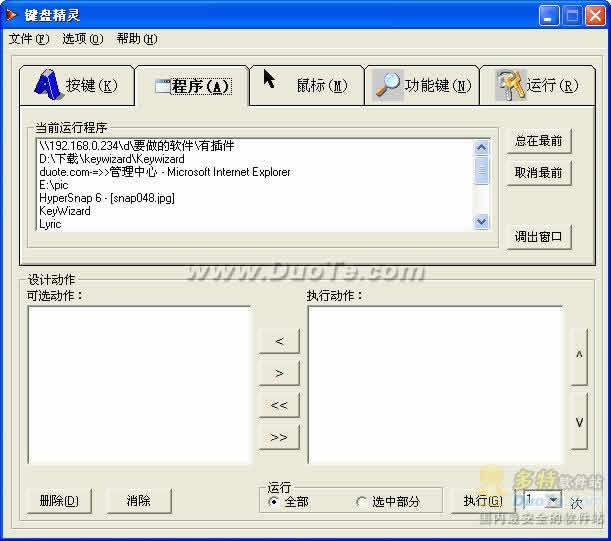Click the 执行(G) button
The width and height of the screenshot is (611, 541).
pos(482,501)
